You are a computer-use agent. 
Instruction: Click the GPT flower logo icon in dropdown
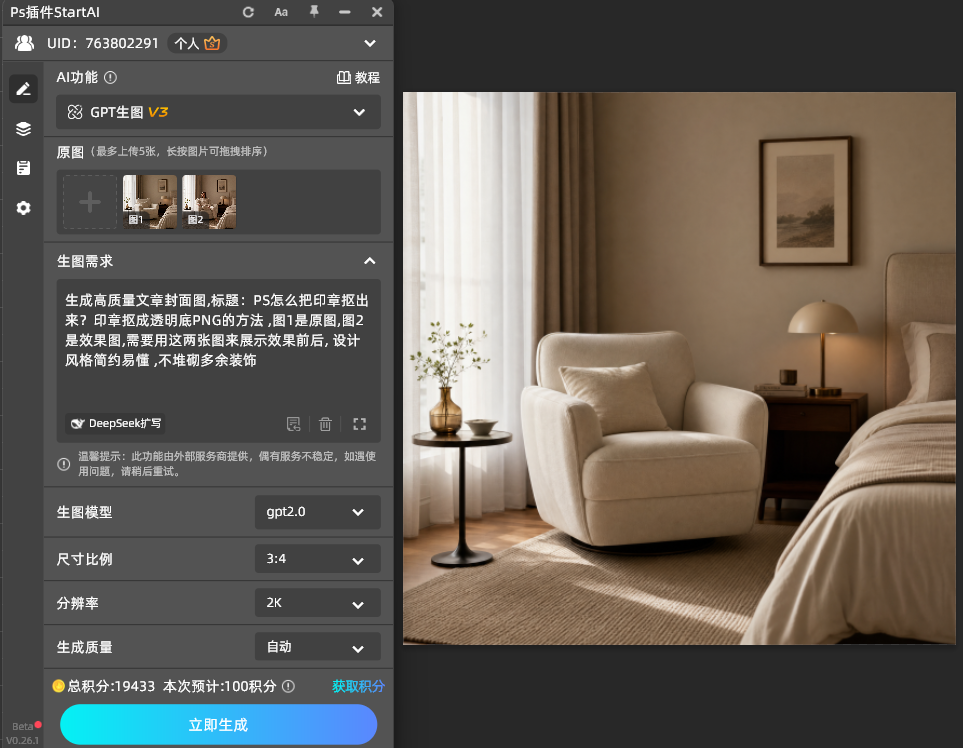pos(75,112)
